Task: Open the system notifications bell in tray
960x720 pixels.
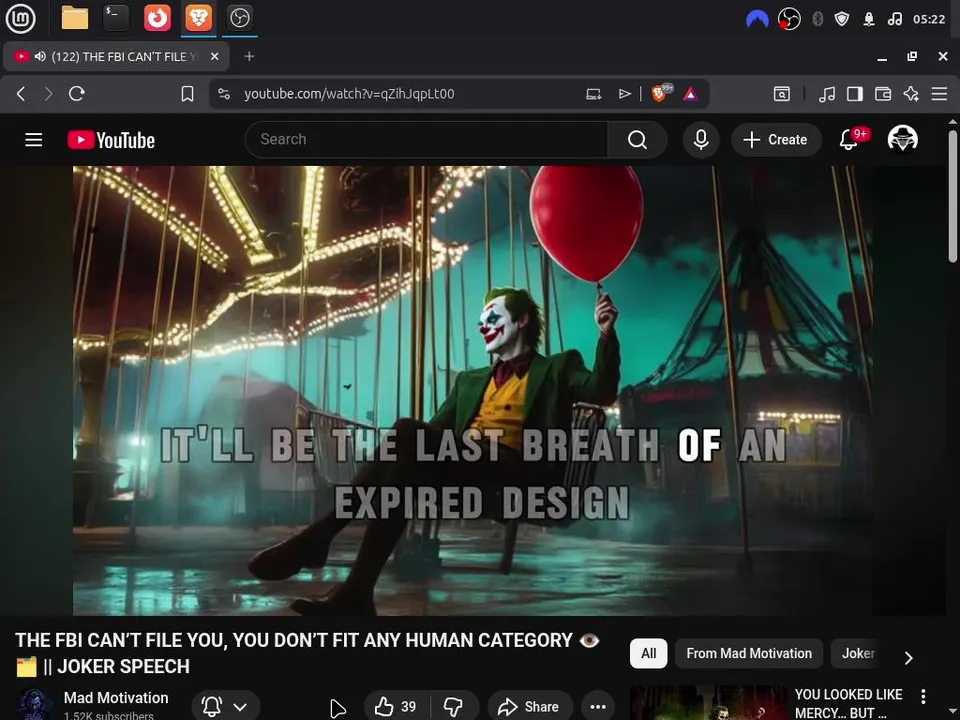Action: click(x=868, y=19)
